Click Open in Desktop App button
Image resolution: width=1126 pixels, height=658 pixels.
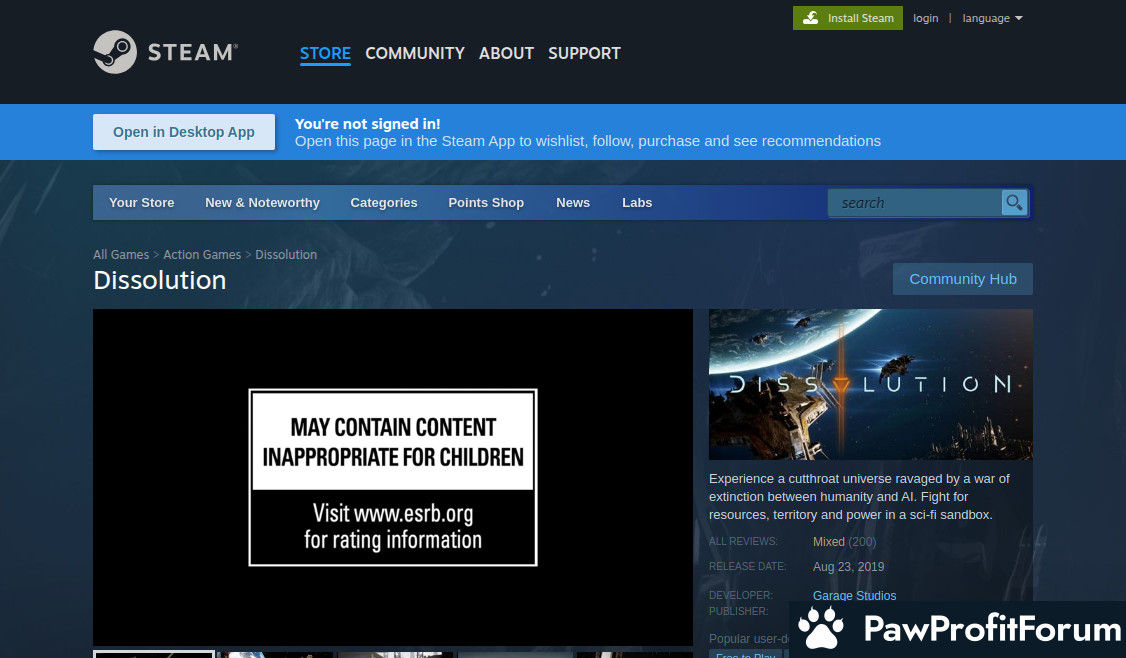pos(184,132)
